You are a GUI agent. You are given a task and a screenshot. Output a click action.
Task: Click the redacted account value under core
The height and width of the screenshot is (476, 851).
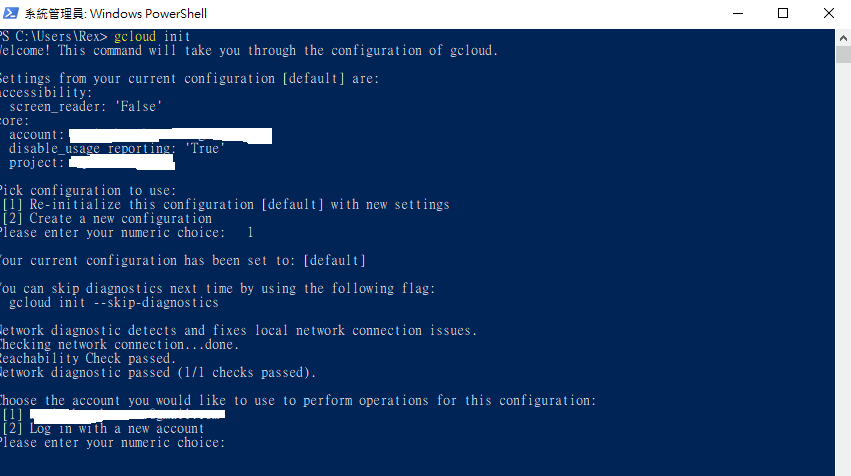click(170, 135)
